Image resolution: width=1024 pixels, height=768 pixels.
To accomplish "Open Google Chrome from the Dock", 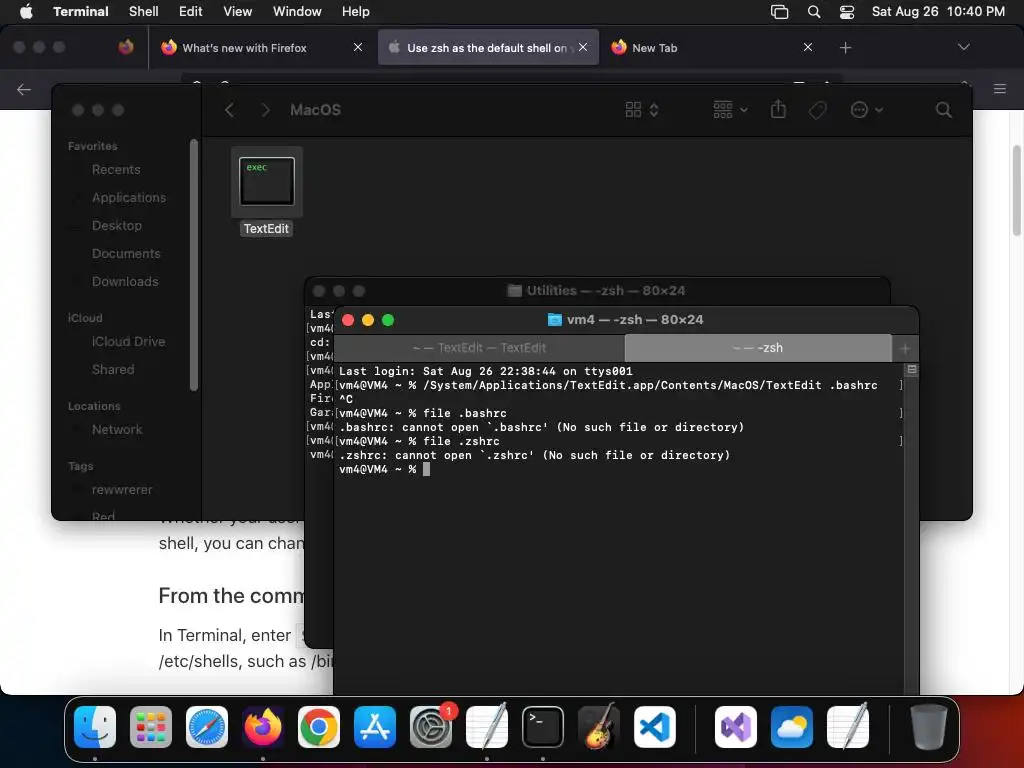I will (319, 726).
